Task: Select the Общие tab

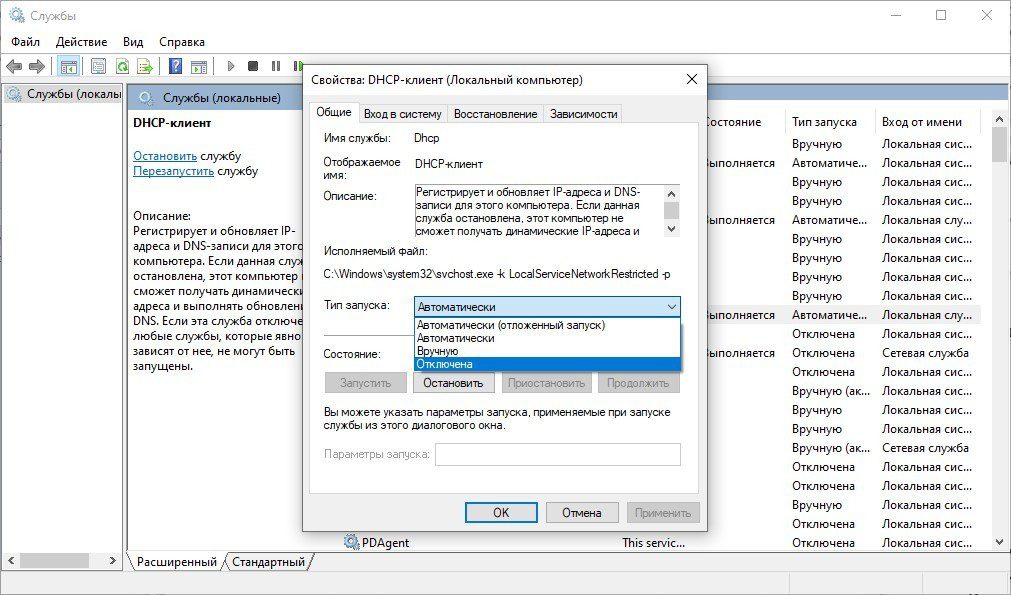Action: tap(333, 112)
